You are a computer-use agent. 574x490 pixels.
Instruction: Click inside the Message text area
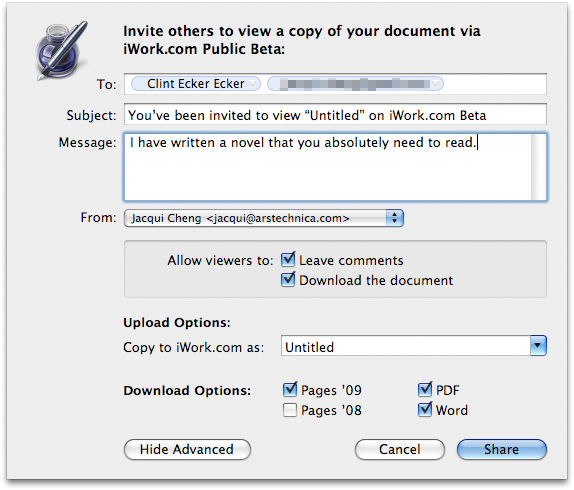click(x=328, y=167)
